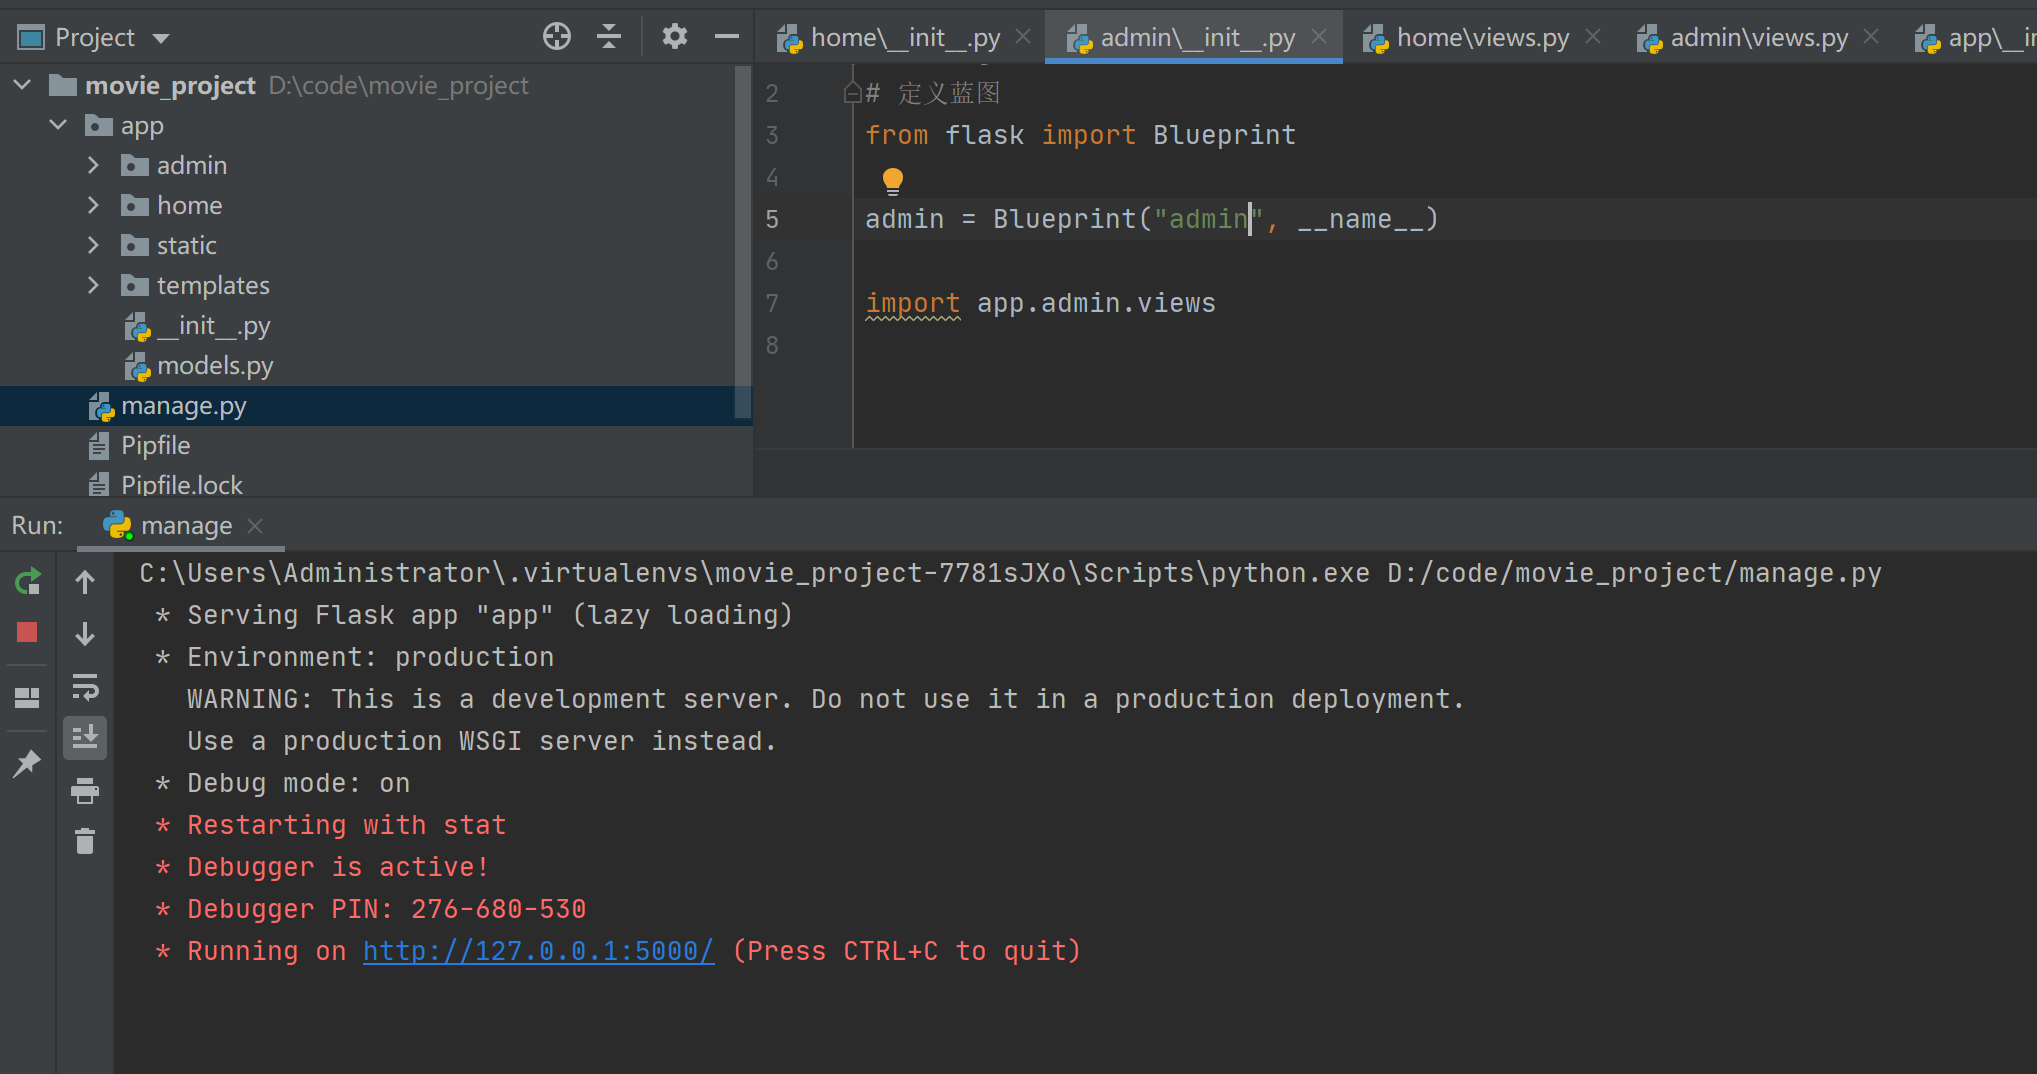Click the Project tree vertical scrollbar

coord(742,242)
